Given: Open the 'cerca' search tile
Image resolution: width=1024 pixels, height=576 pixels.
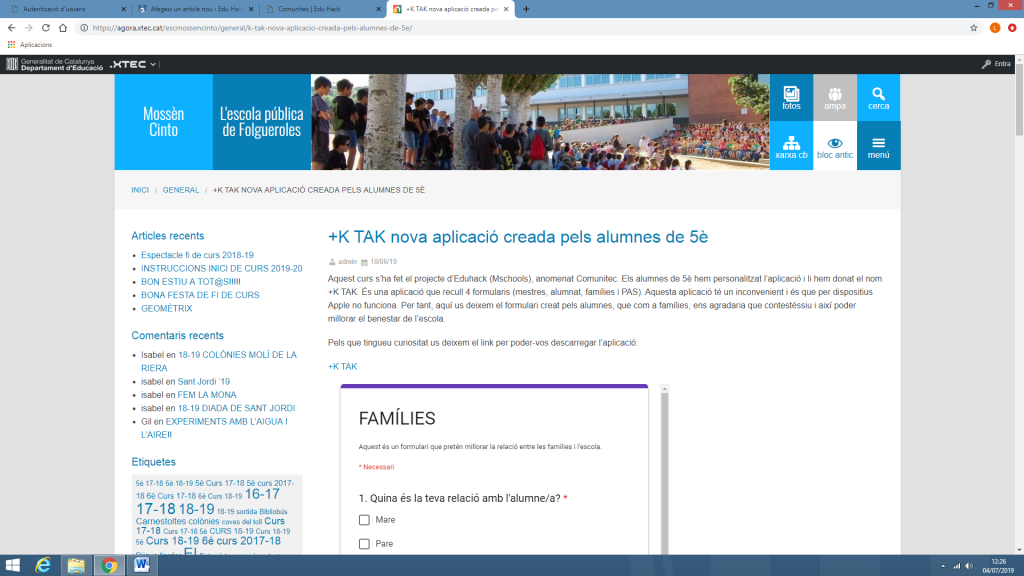Looking at the screenshot, I should [x=878, y=97].
